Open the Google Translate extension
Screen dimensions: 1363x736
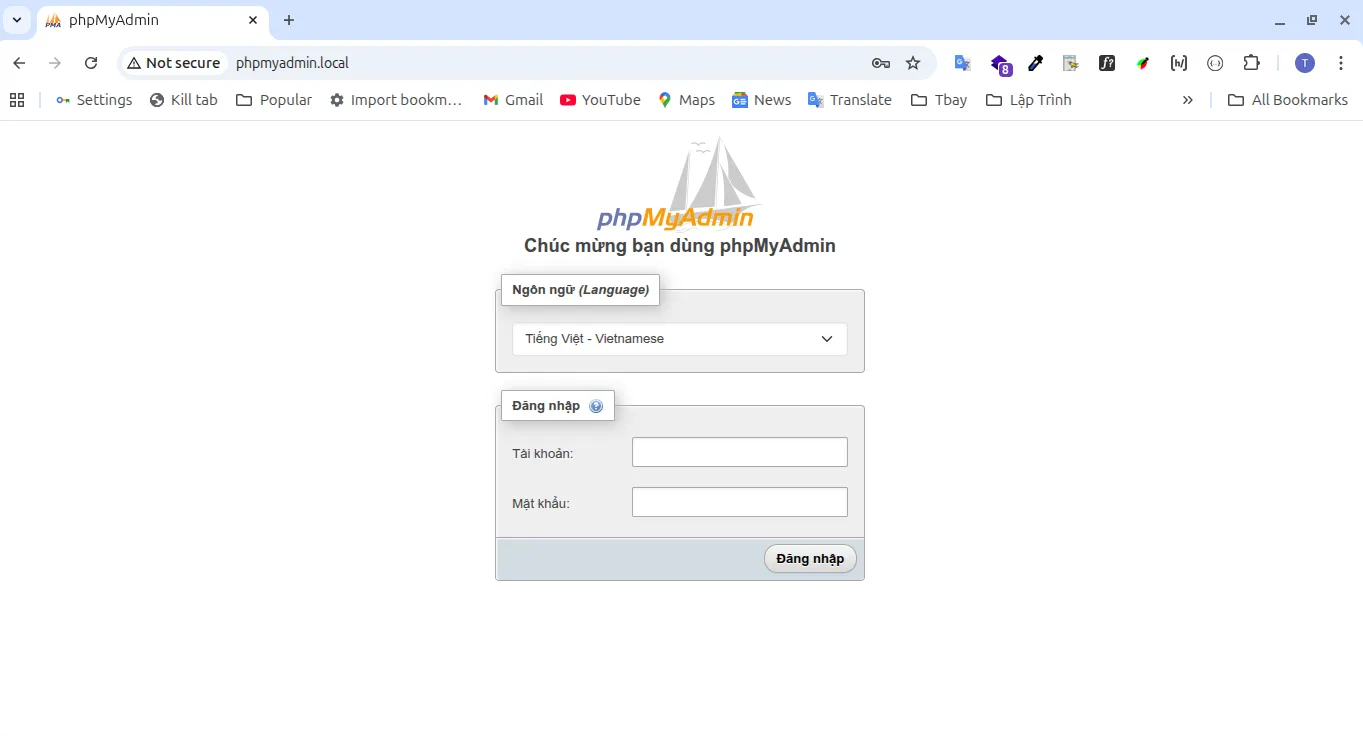click(962, 63)
